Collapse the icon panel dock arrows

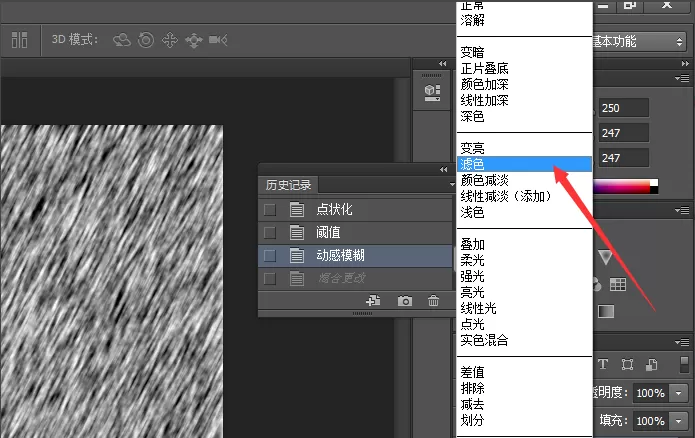tap(442, 63)
